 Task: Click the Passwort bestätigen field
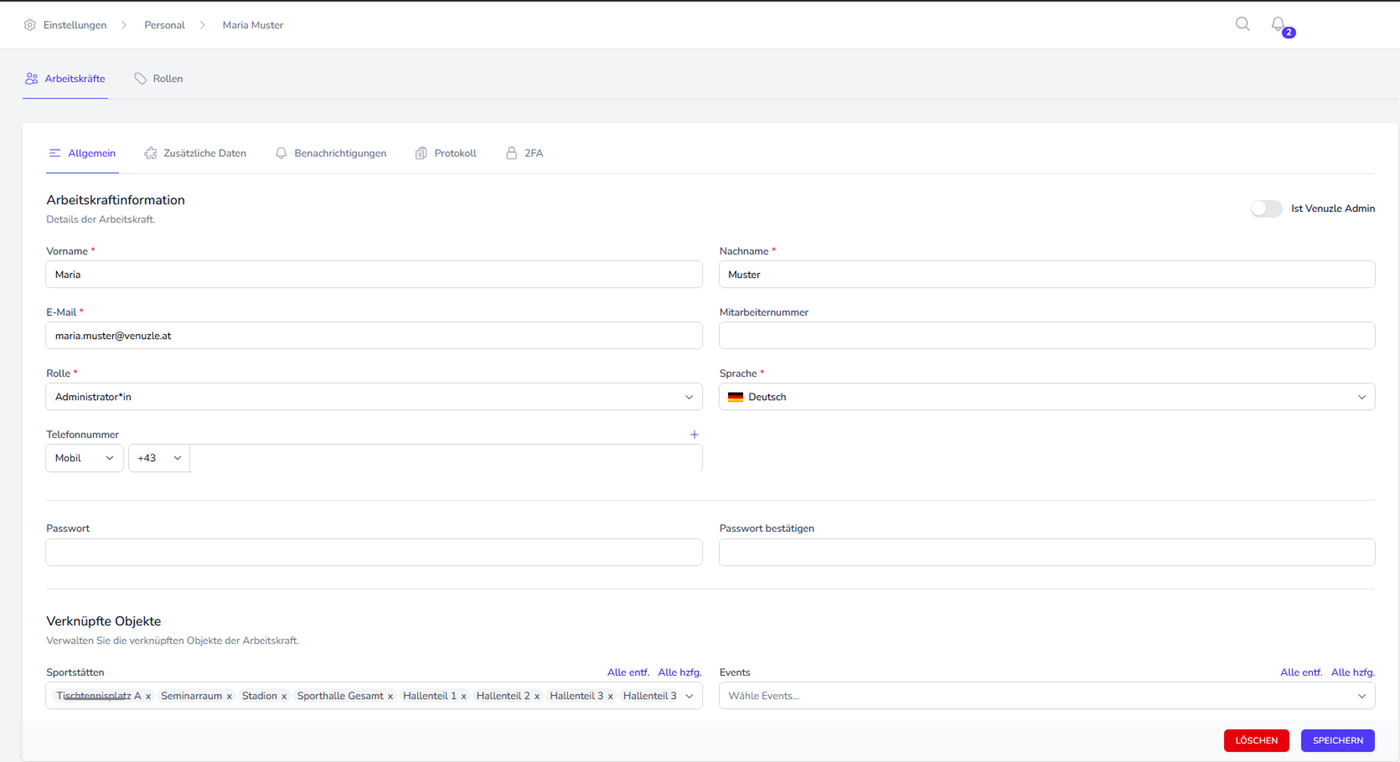tap(1047, 552)
